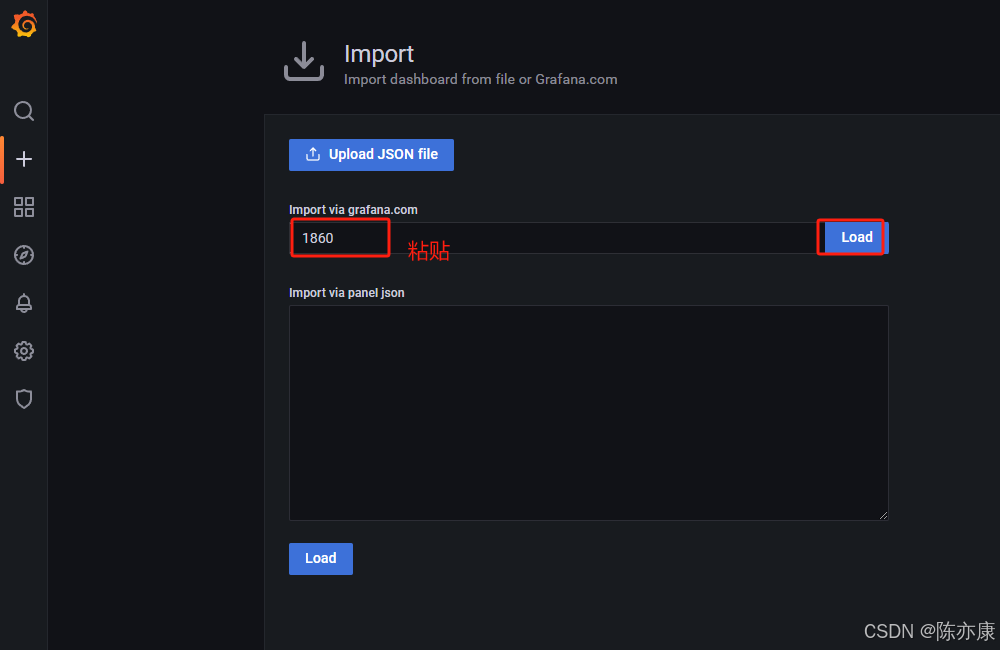This screenshot has height=650, width=1000.
Task: Click the bottom Load button under panel json
Action: coord(321,559)
